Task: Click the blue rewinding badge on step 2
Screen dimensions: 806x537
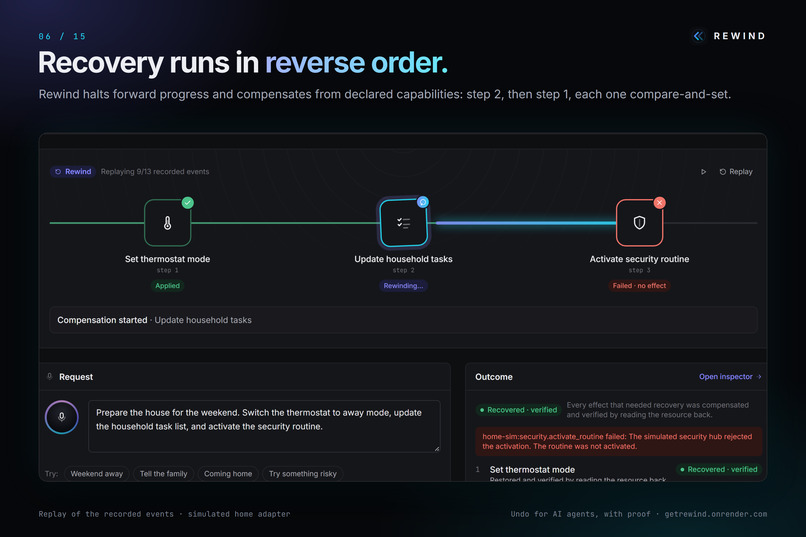Action: click(423, 202)
